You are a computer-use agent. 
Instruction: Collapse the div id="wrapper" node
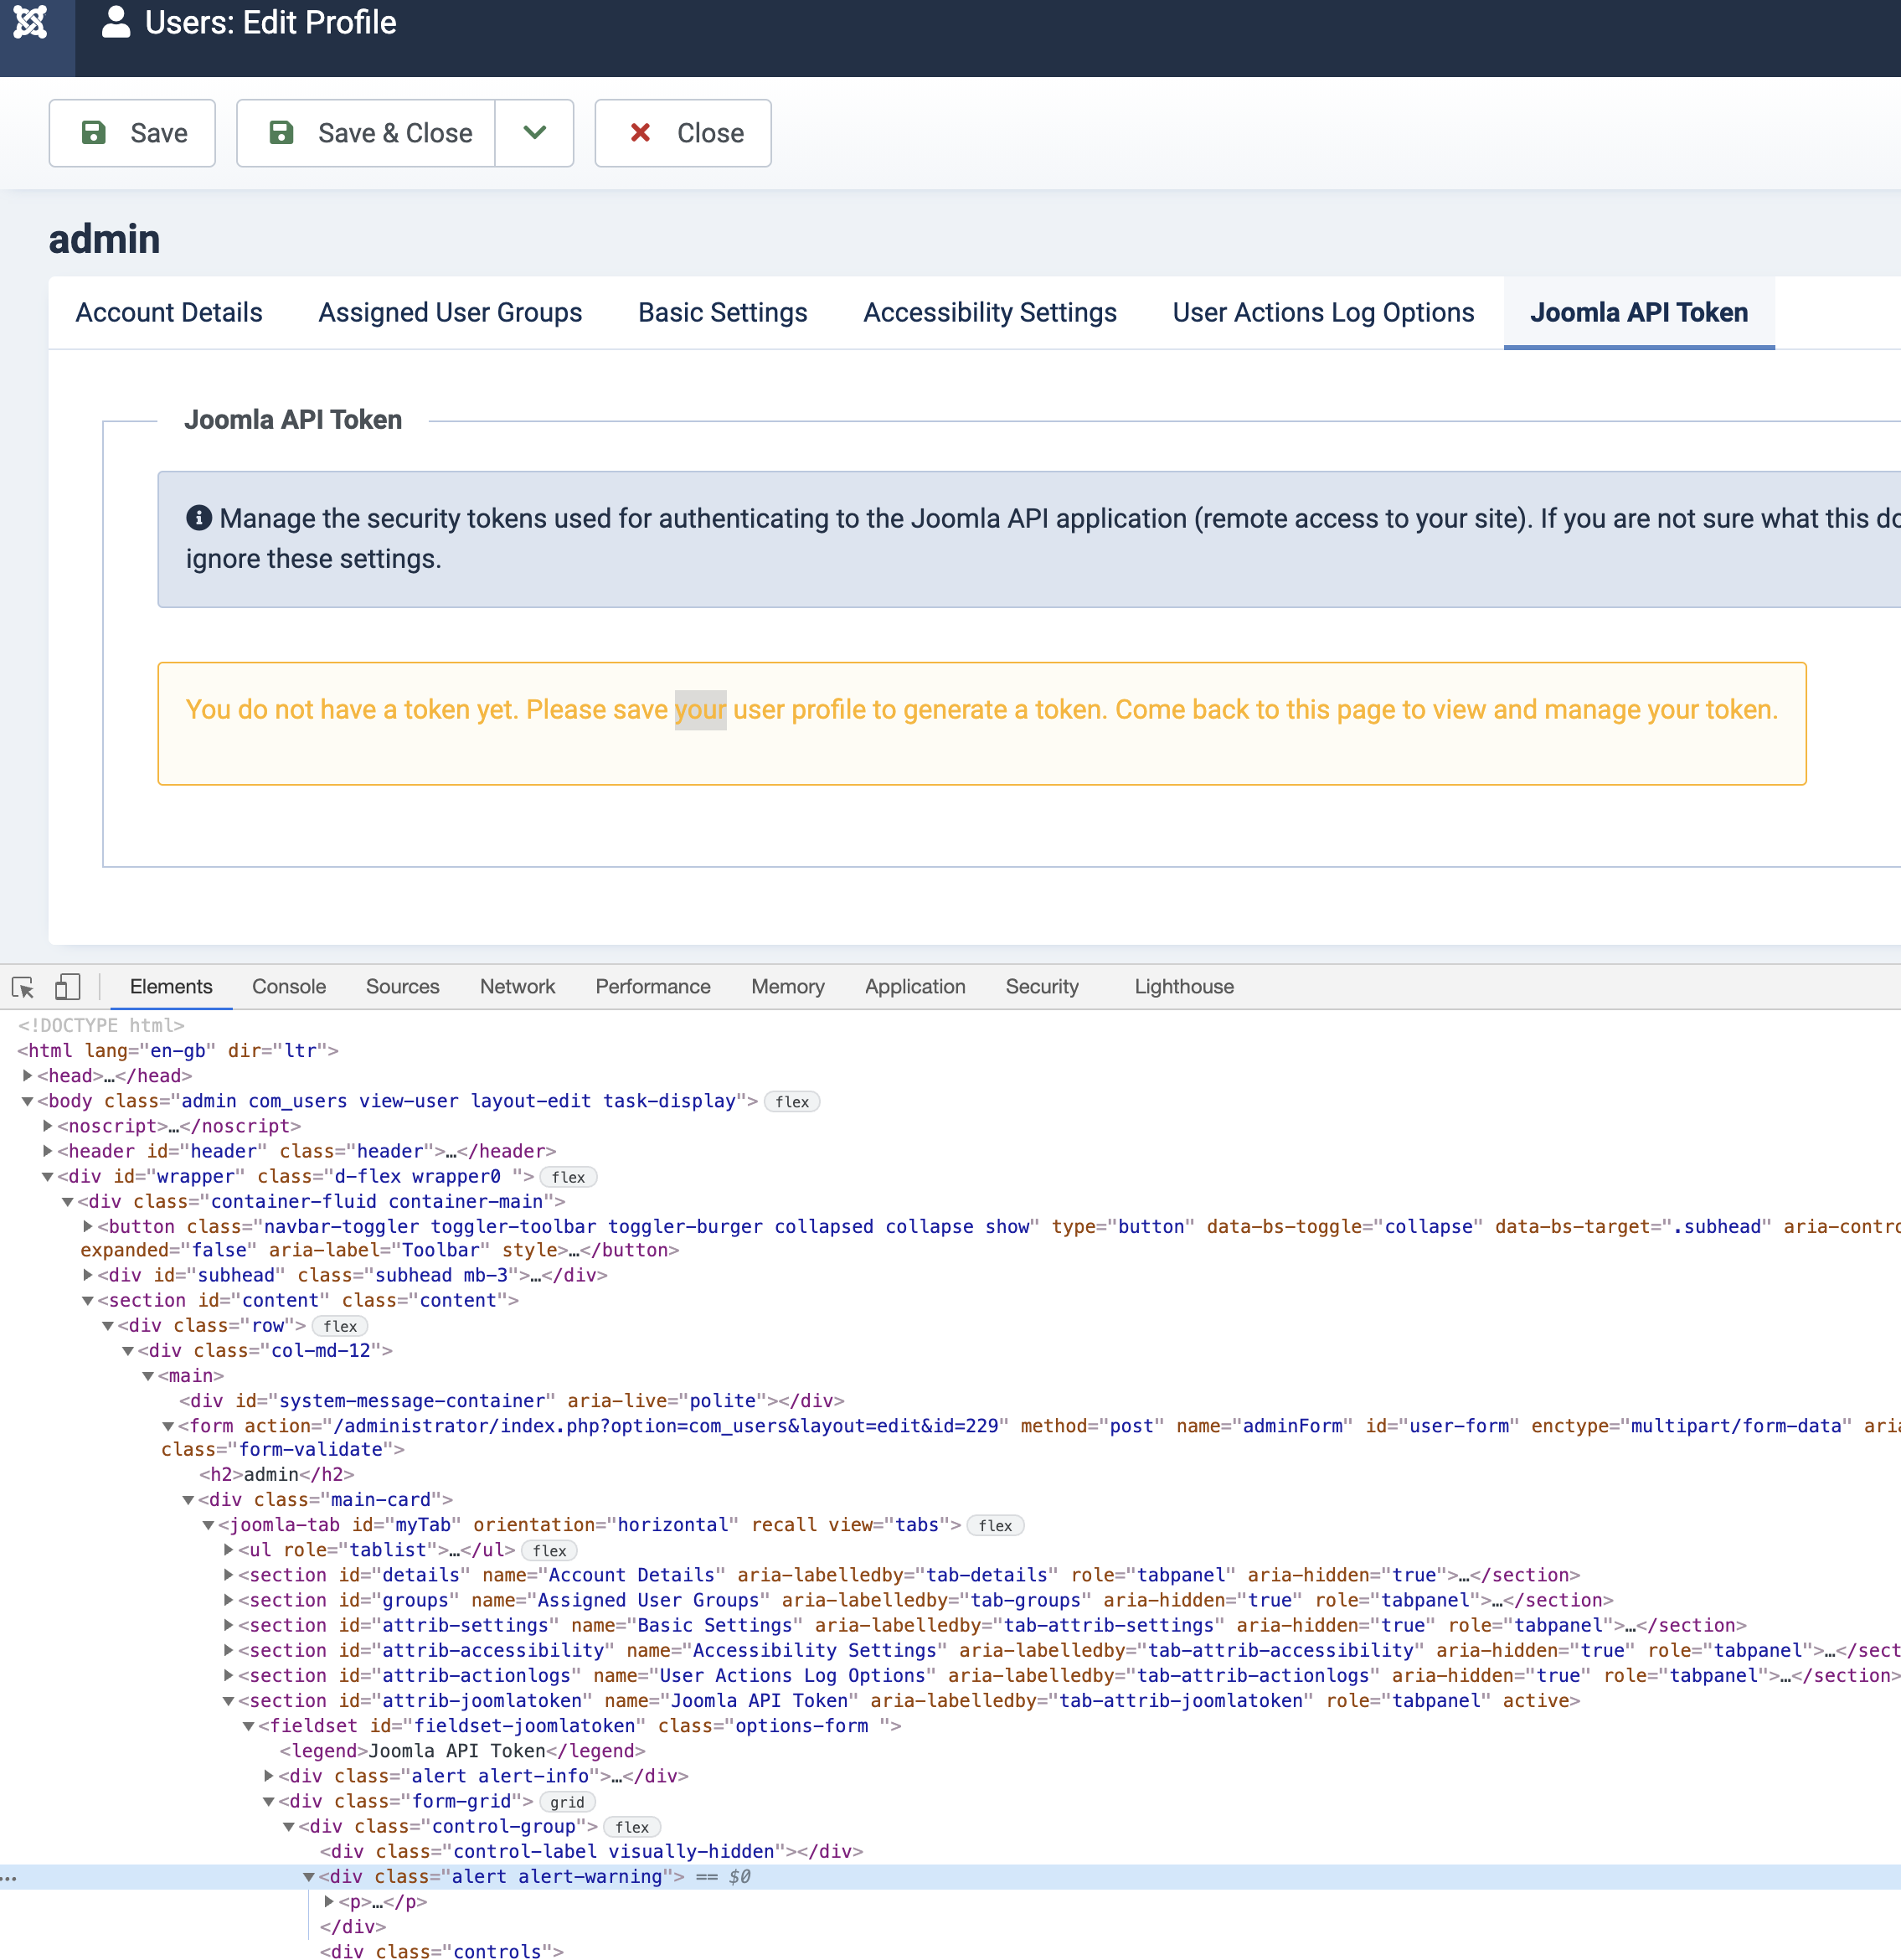click(x=48, y=1177)
